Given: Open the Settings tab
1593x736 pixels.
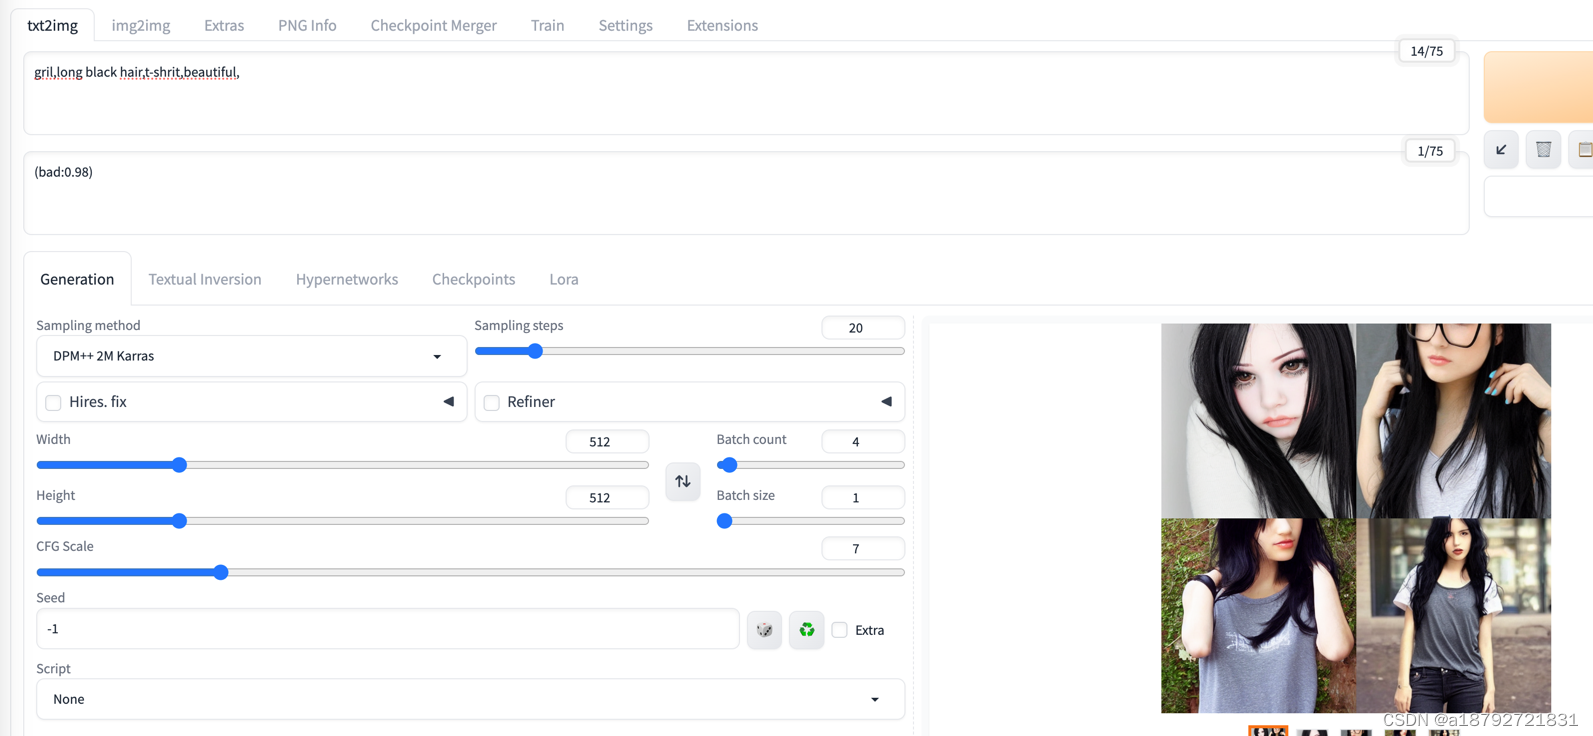Looking at the screenshot, I should (x=625, y=25).
